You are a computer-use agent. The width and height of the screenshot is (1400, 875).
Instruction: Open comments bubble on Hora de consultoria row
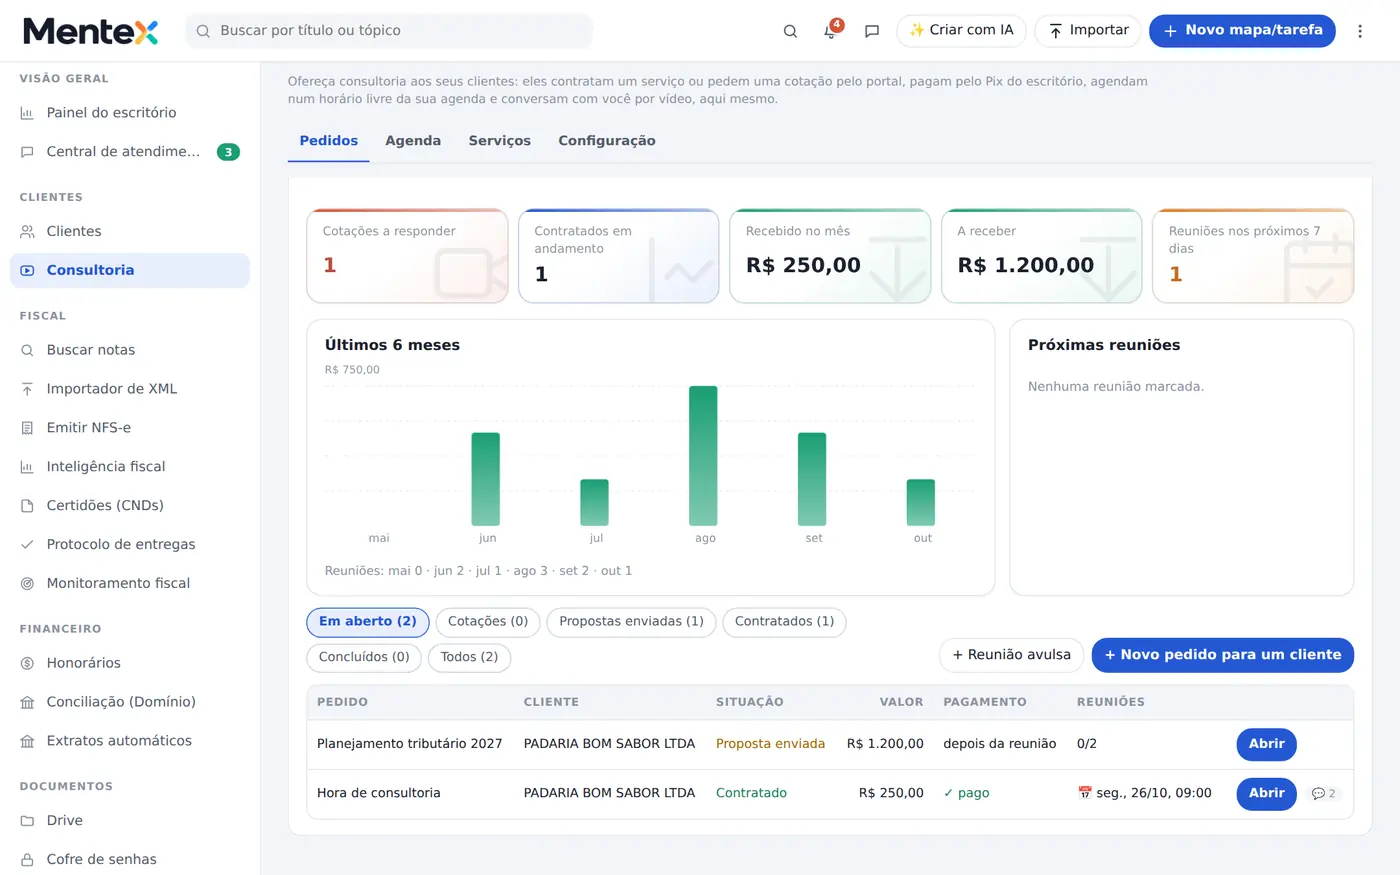click(1324, 793)
